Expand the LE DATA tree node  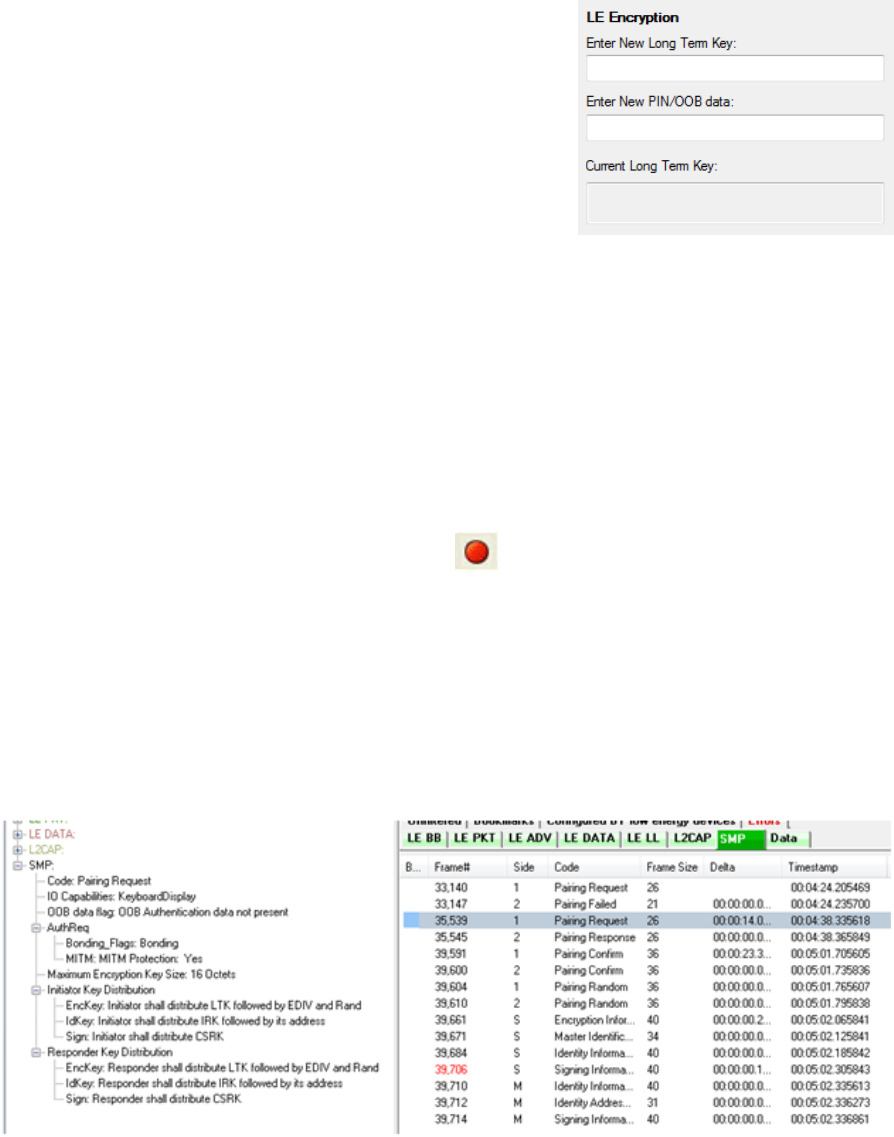tap(17, 833)
